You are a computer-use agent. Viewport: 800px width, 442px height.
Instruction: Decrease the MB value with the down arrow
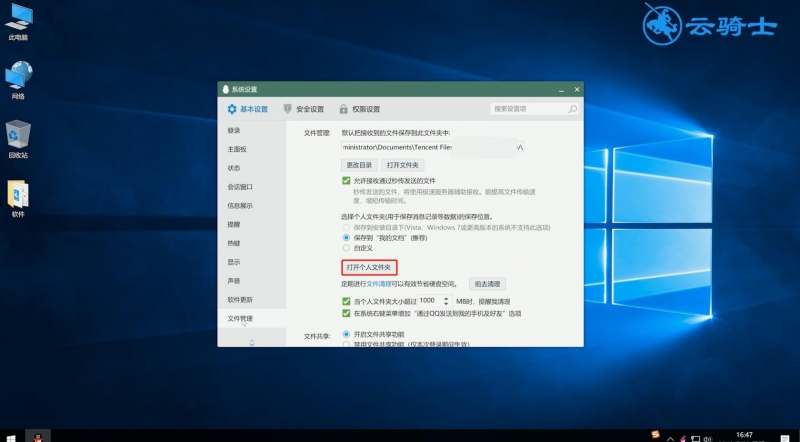(x=446, y=304)
